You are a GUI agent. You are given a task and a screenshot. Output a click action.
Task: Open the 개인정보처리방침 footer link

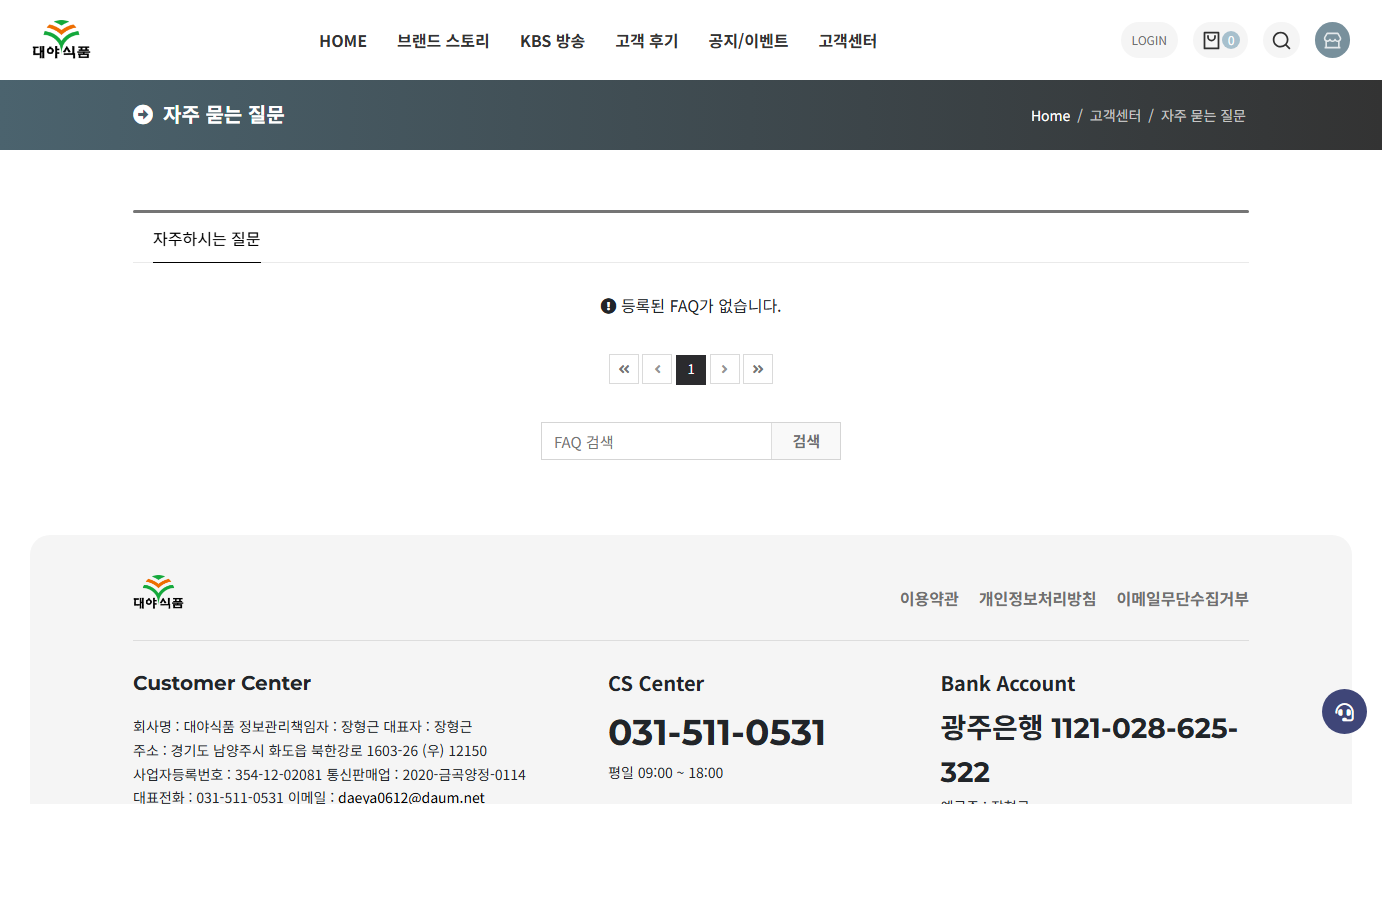tap(1037, 598)
